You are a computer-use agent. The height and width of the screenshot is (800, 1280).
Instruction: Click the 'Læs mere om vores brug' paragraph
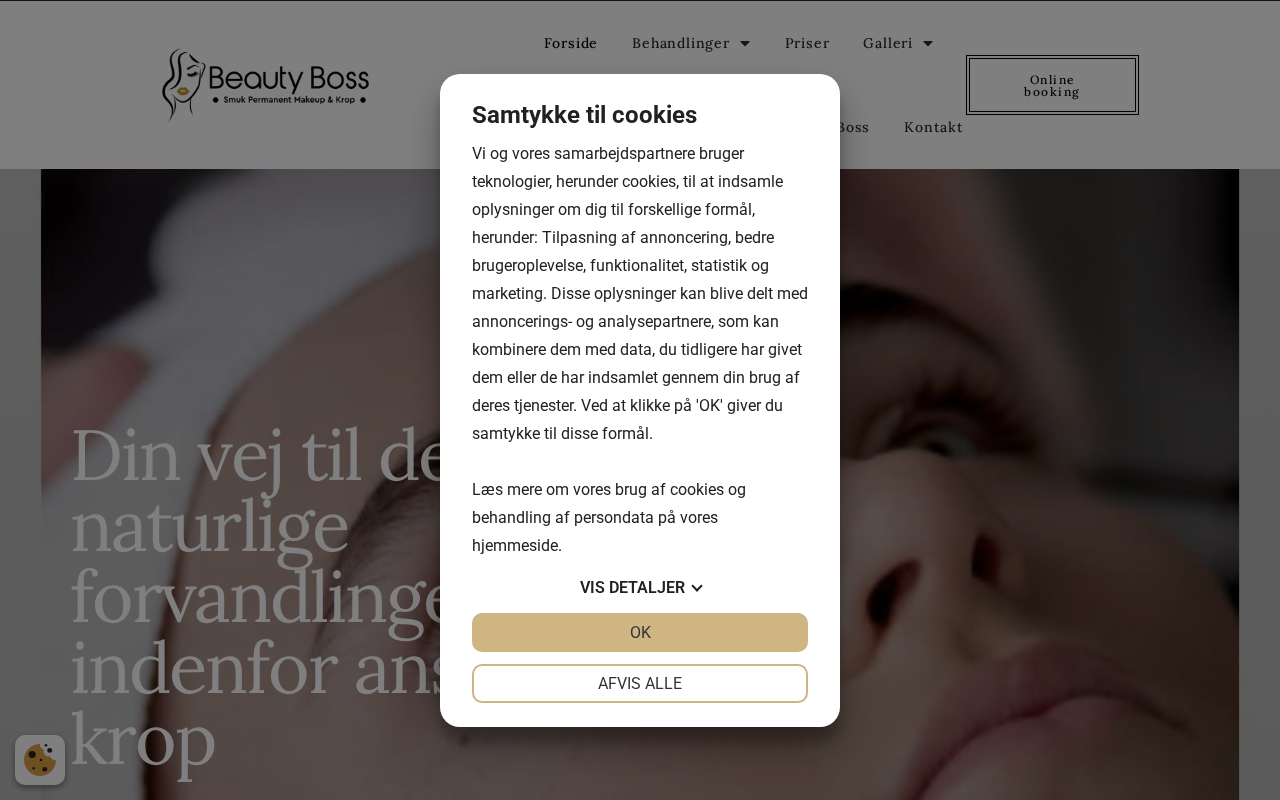point(610,518)
